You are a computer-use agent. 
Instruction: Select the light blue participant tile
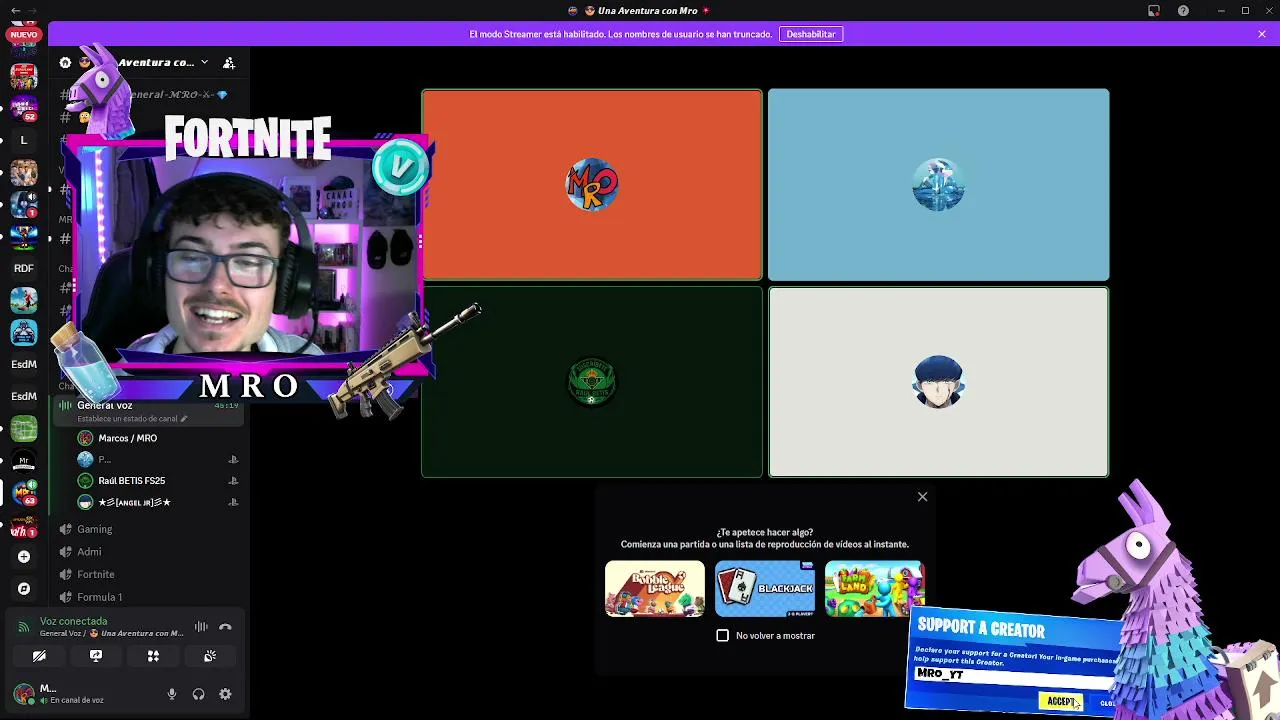939,185
